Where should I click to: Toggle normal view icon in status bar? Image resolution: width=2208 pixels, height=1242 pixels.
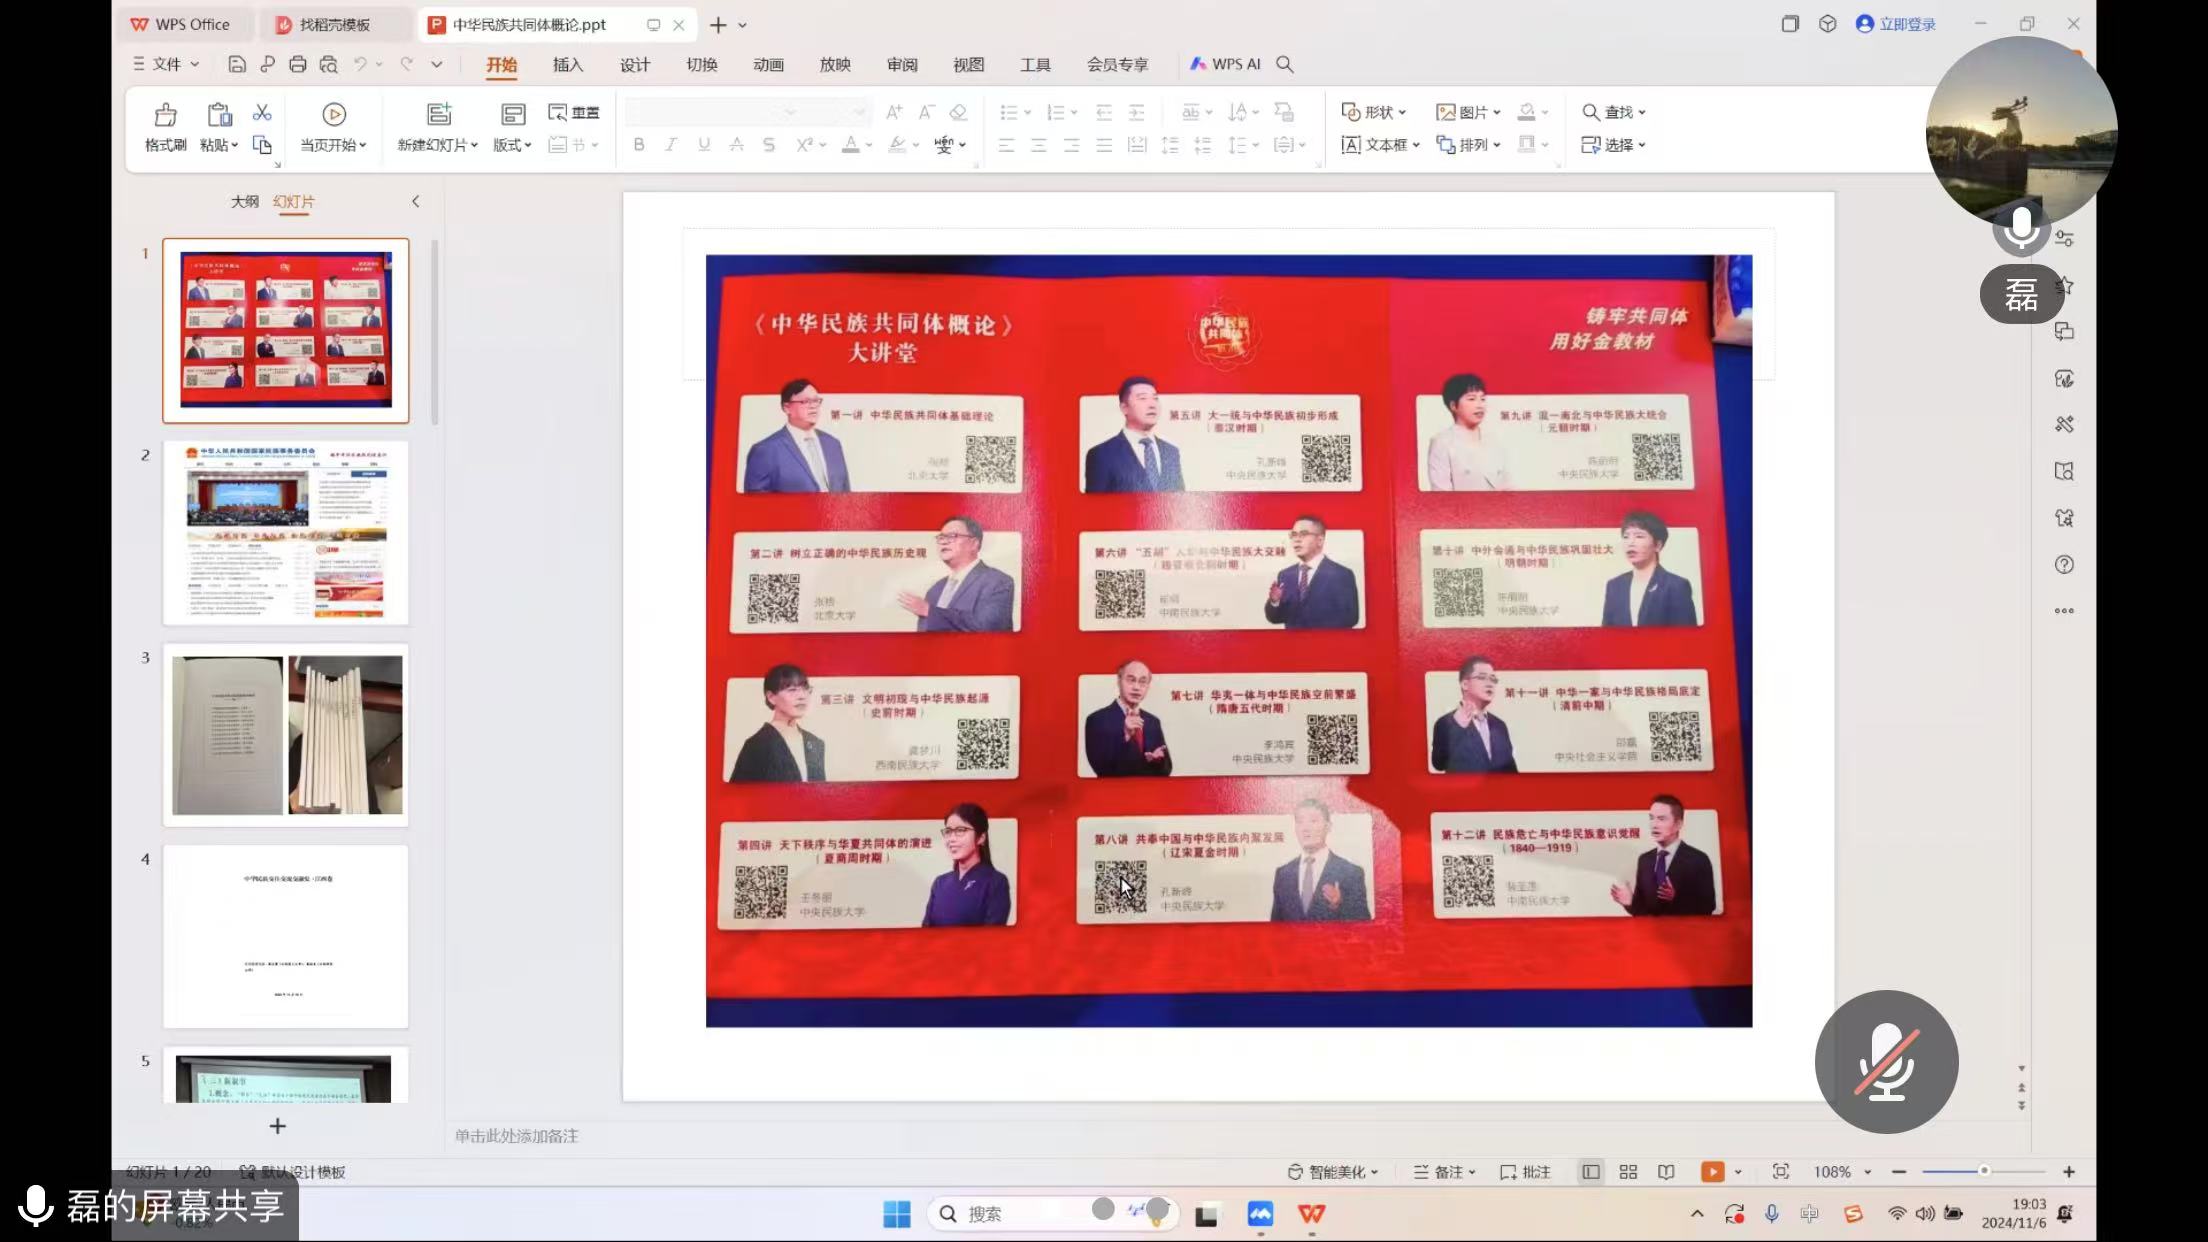[x=1590, y=1172]
